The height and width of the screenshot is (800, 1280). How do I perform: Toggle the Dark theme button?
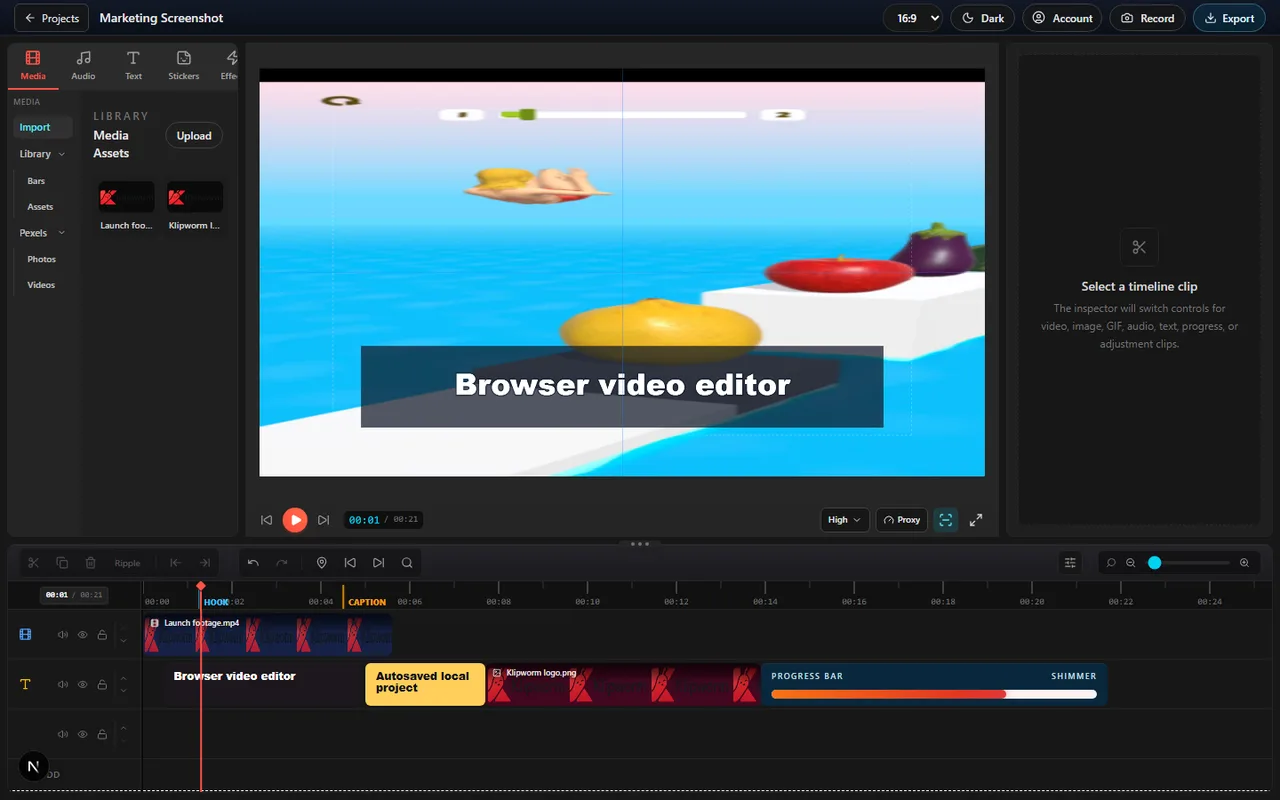point(982,18)
